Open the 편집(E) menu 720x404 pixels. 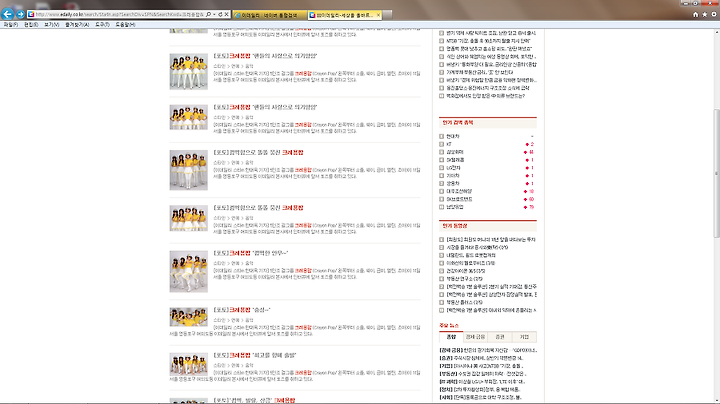tap(31, 25)
